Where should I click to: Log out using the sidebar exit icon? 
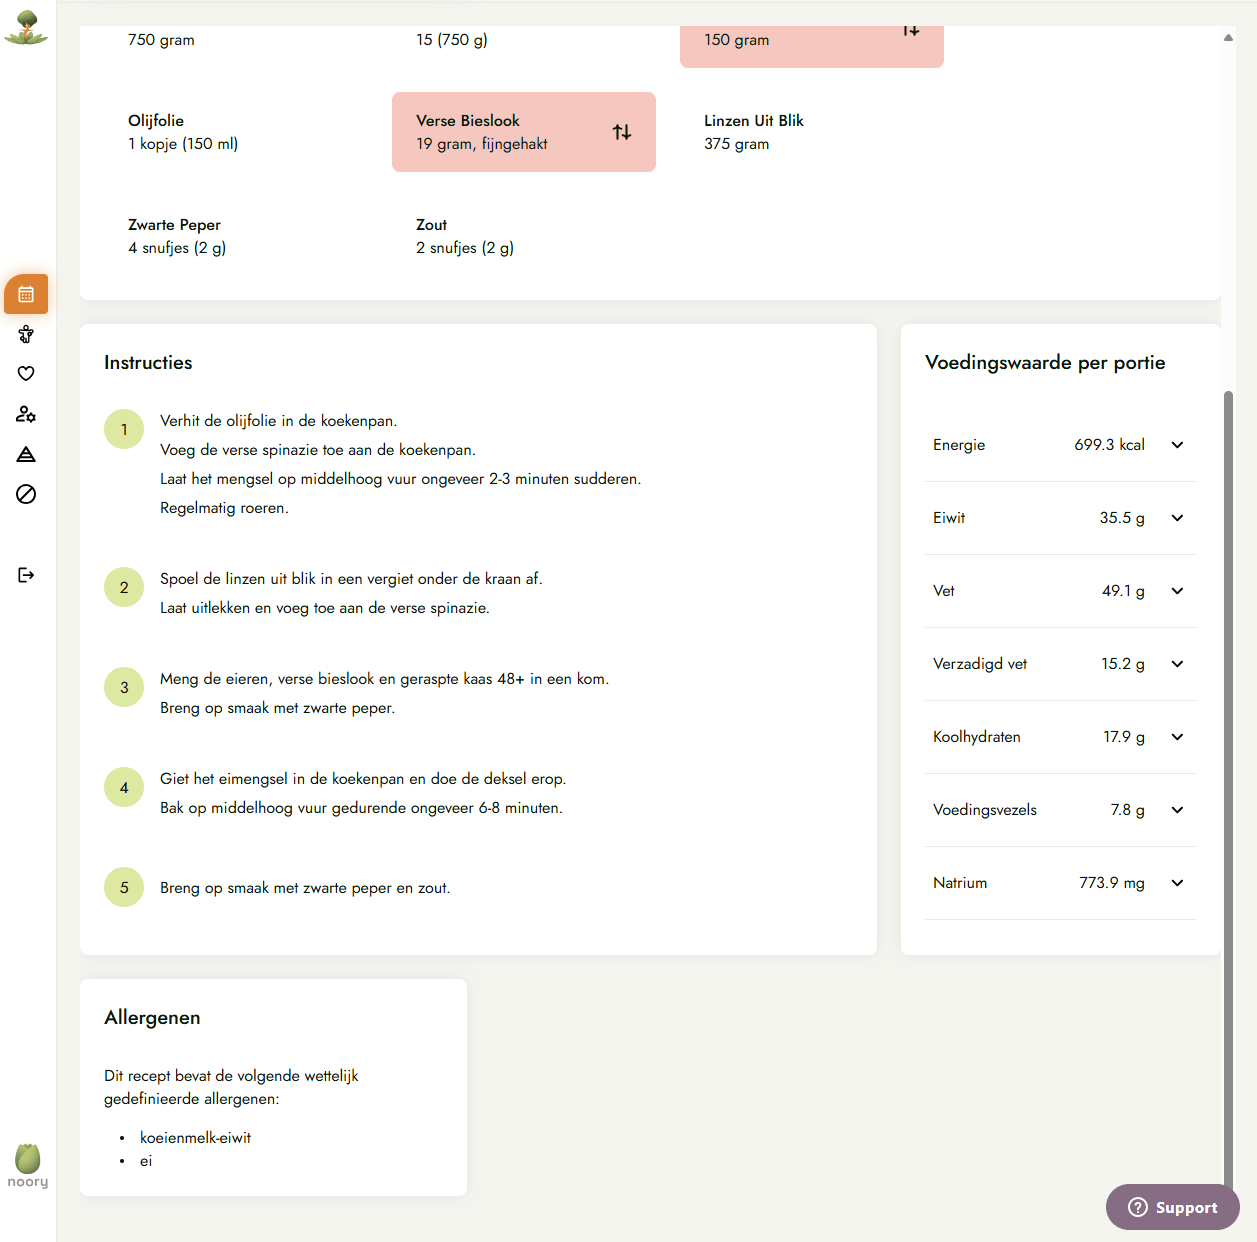pos(26,574)
